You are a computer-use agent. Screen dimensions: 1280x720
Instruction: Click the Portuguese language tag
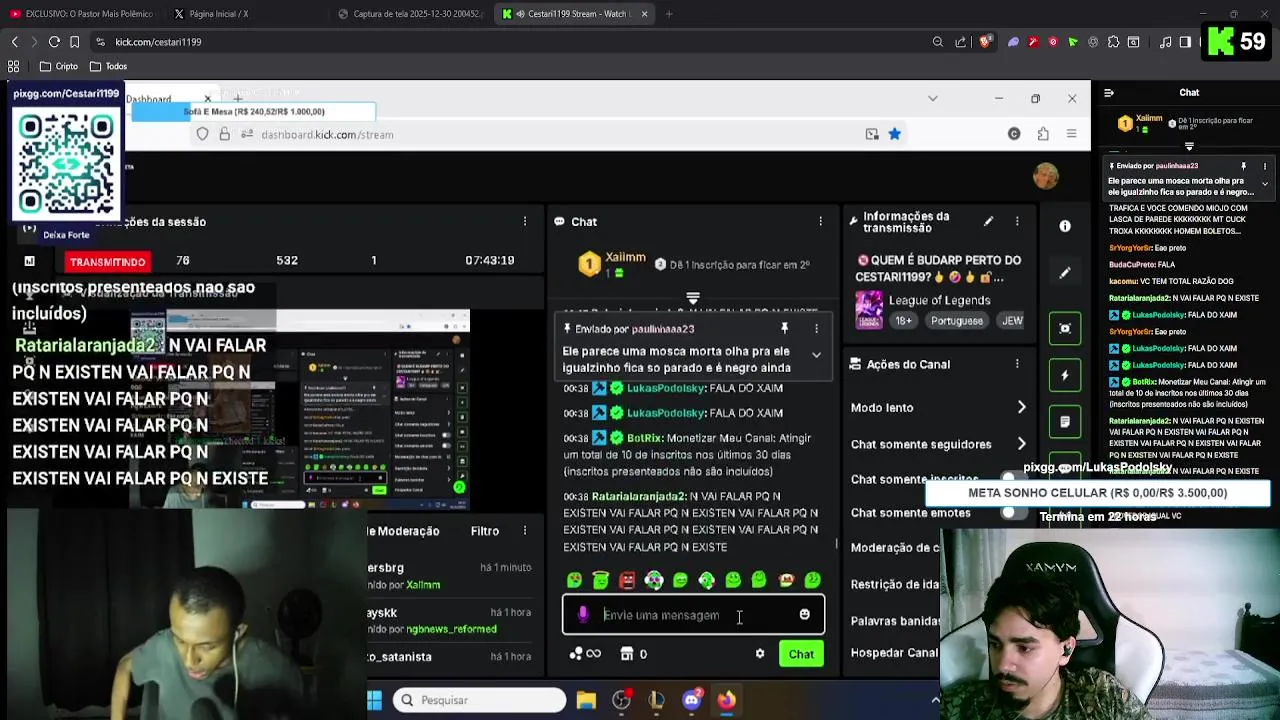[956, 321]
